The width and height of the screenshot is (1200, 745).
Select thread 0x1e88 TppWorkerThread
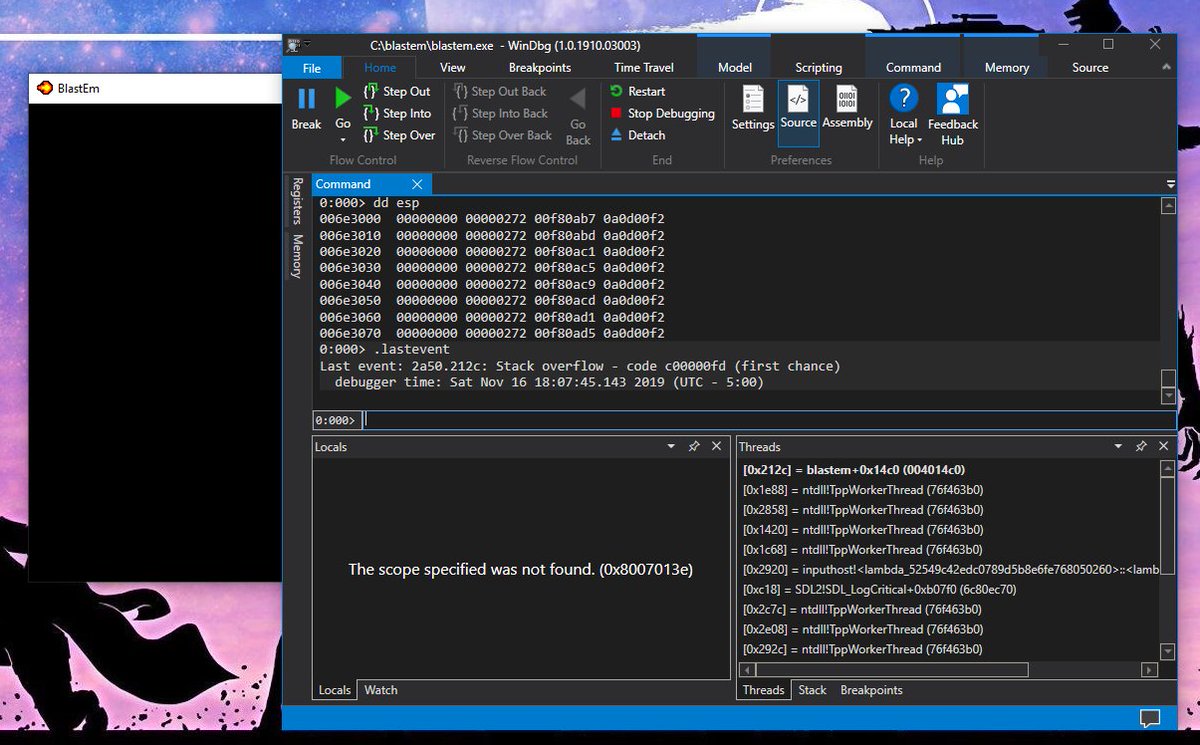[x=863, y=489]
